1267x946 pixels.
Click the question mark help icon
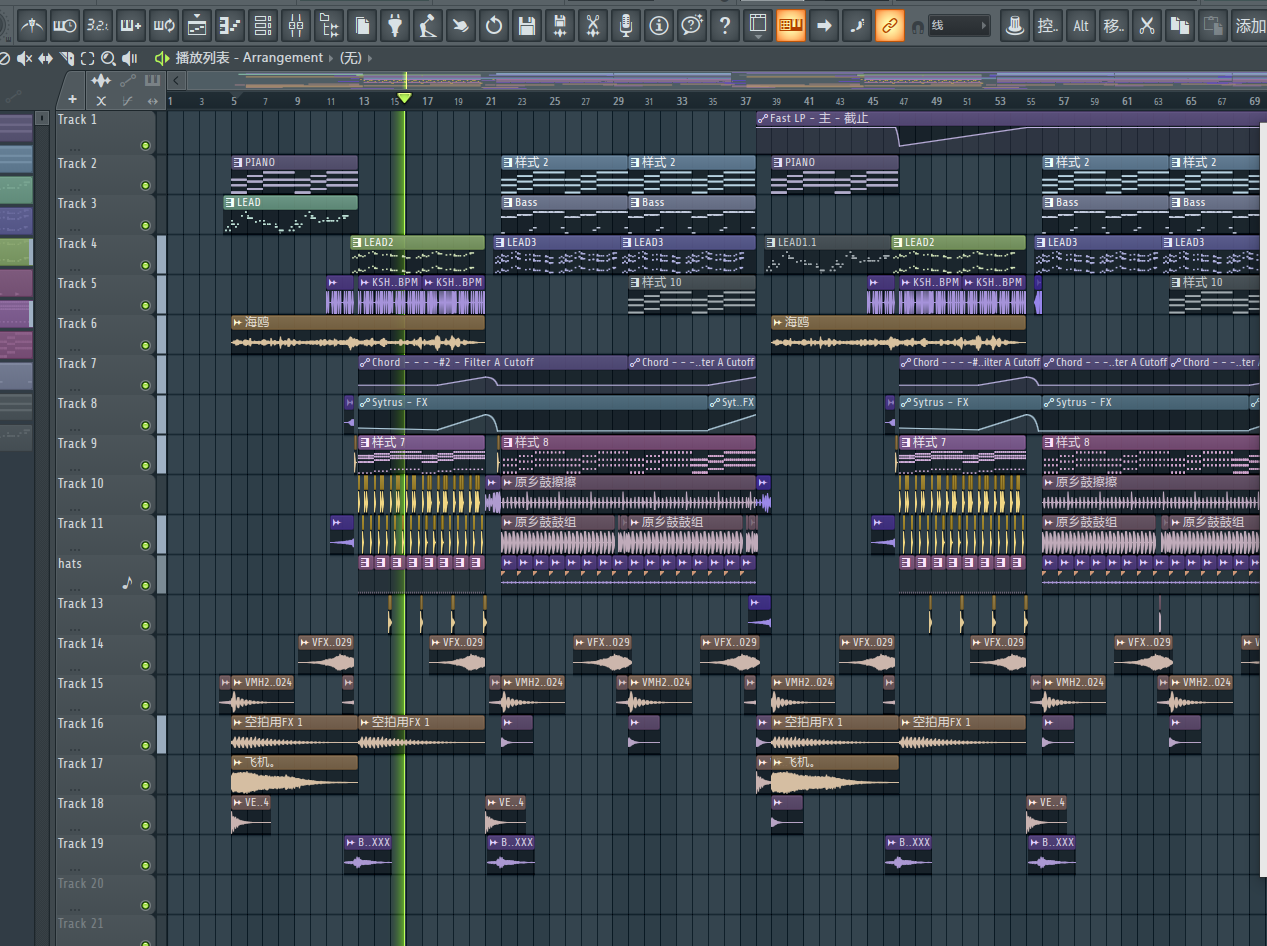(x=724, y=26)
